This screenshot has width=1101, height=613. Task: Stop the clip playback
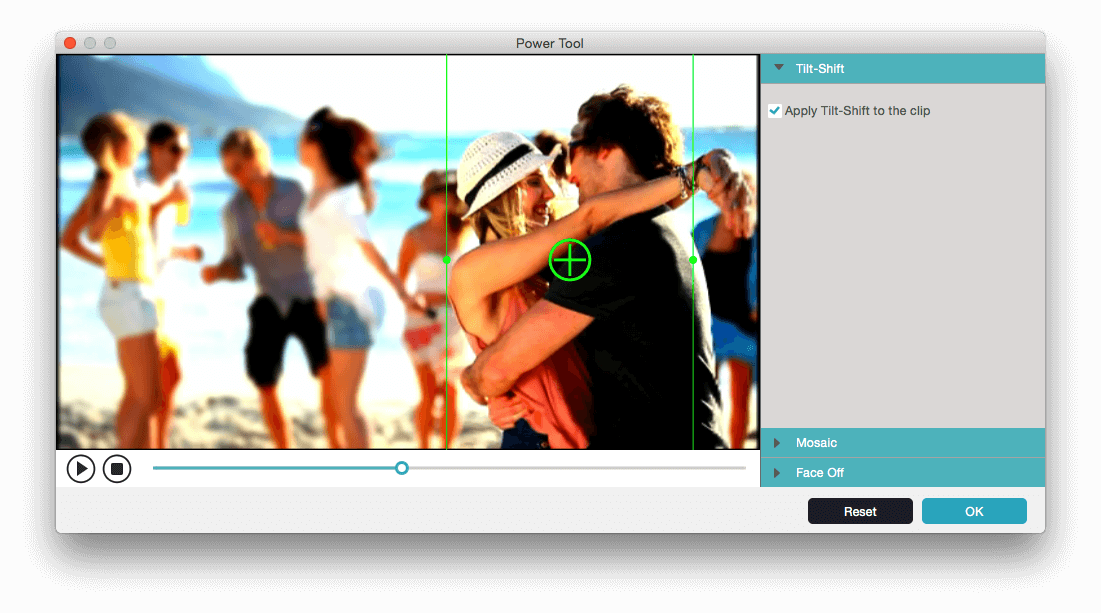[117, 468]
